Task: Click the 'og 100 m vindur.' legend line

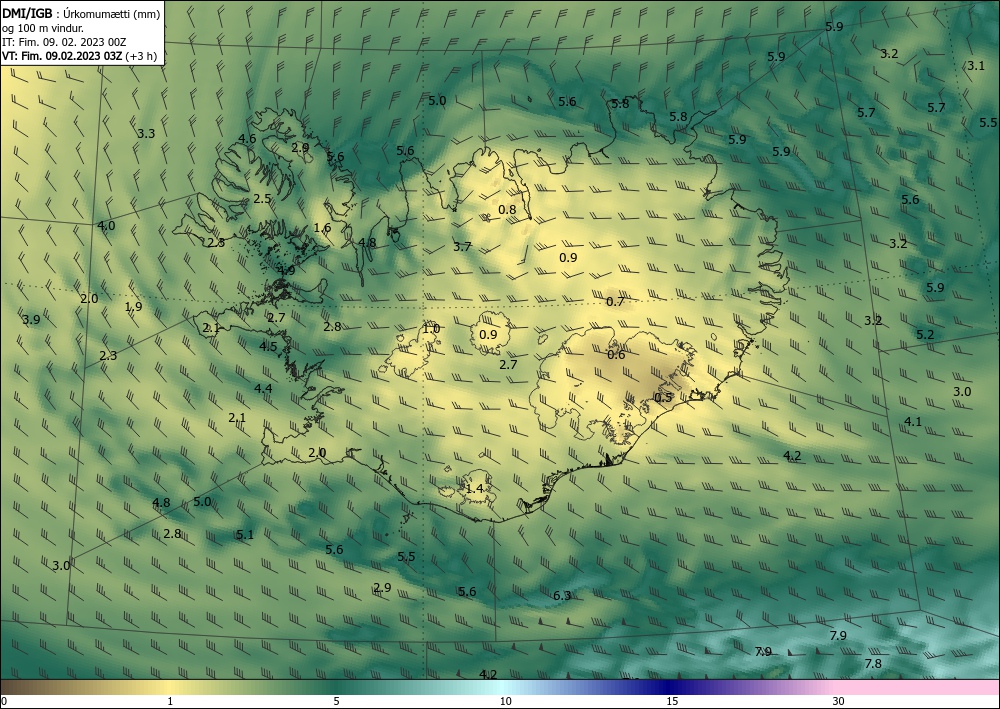Action: click(43, 29)
